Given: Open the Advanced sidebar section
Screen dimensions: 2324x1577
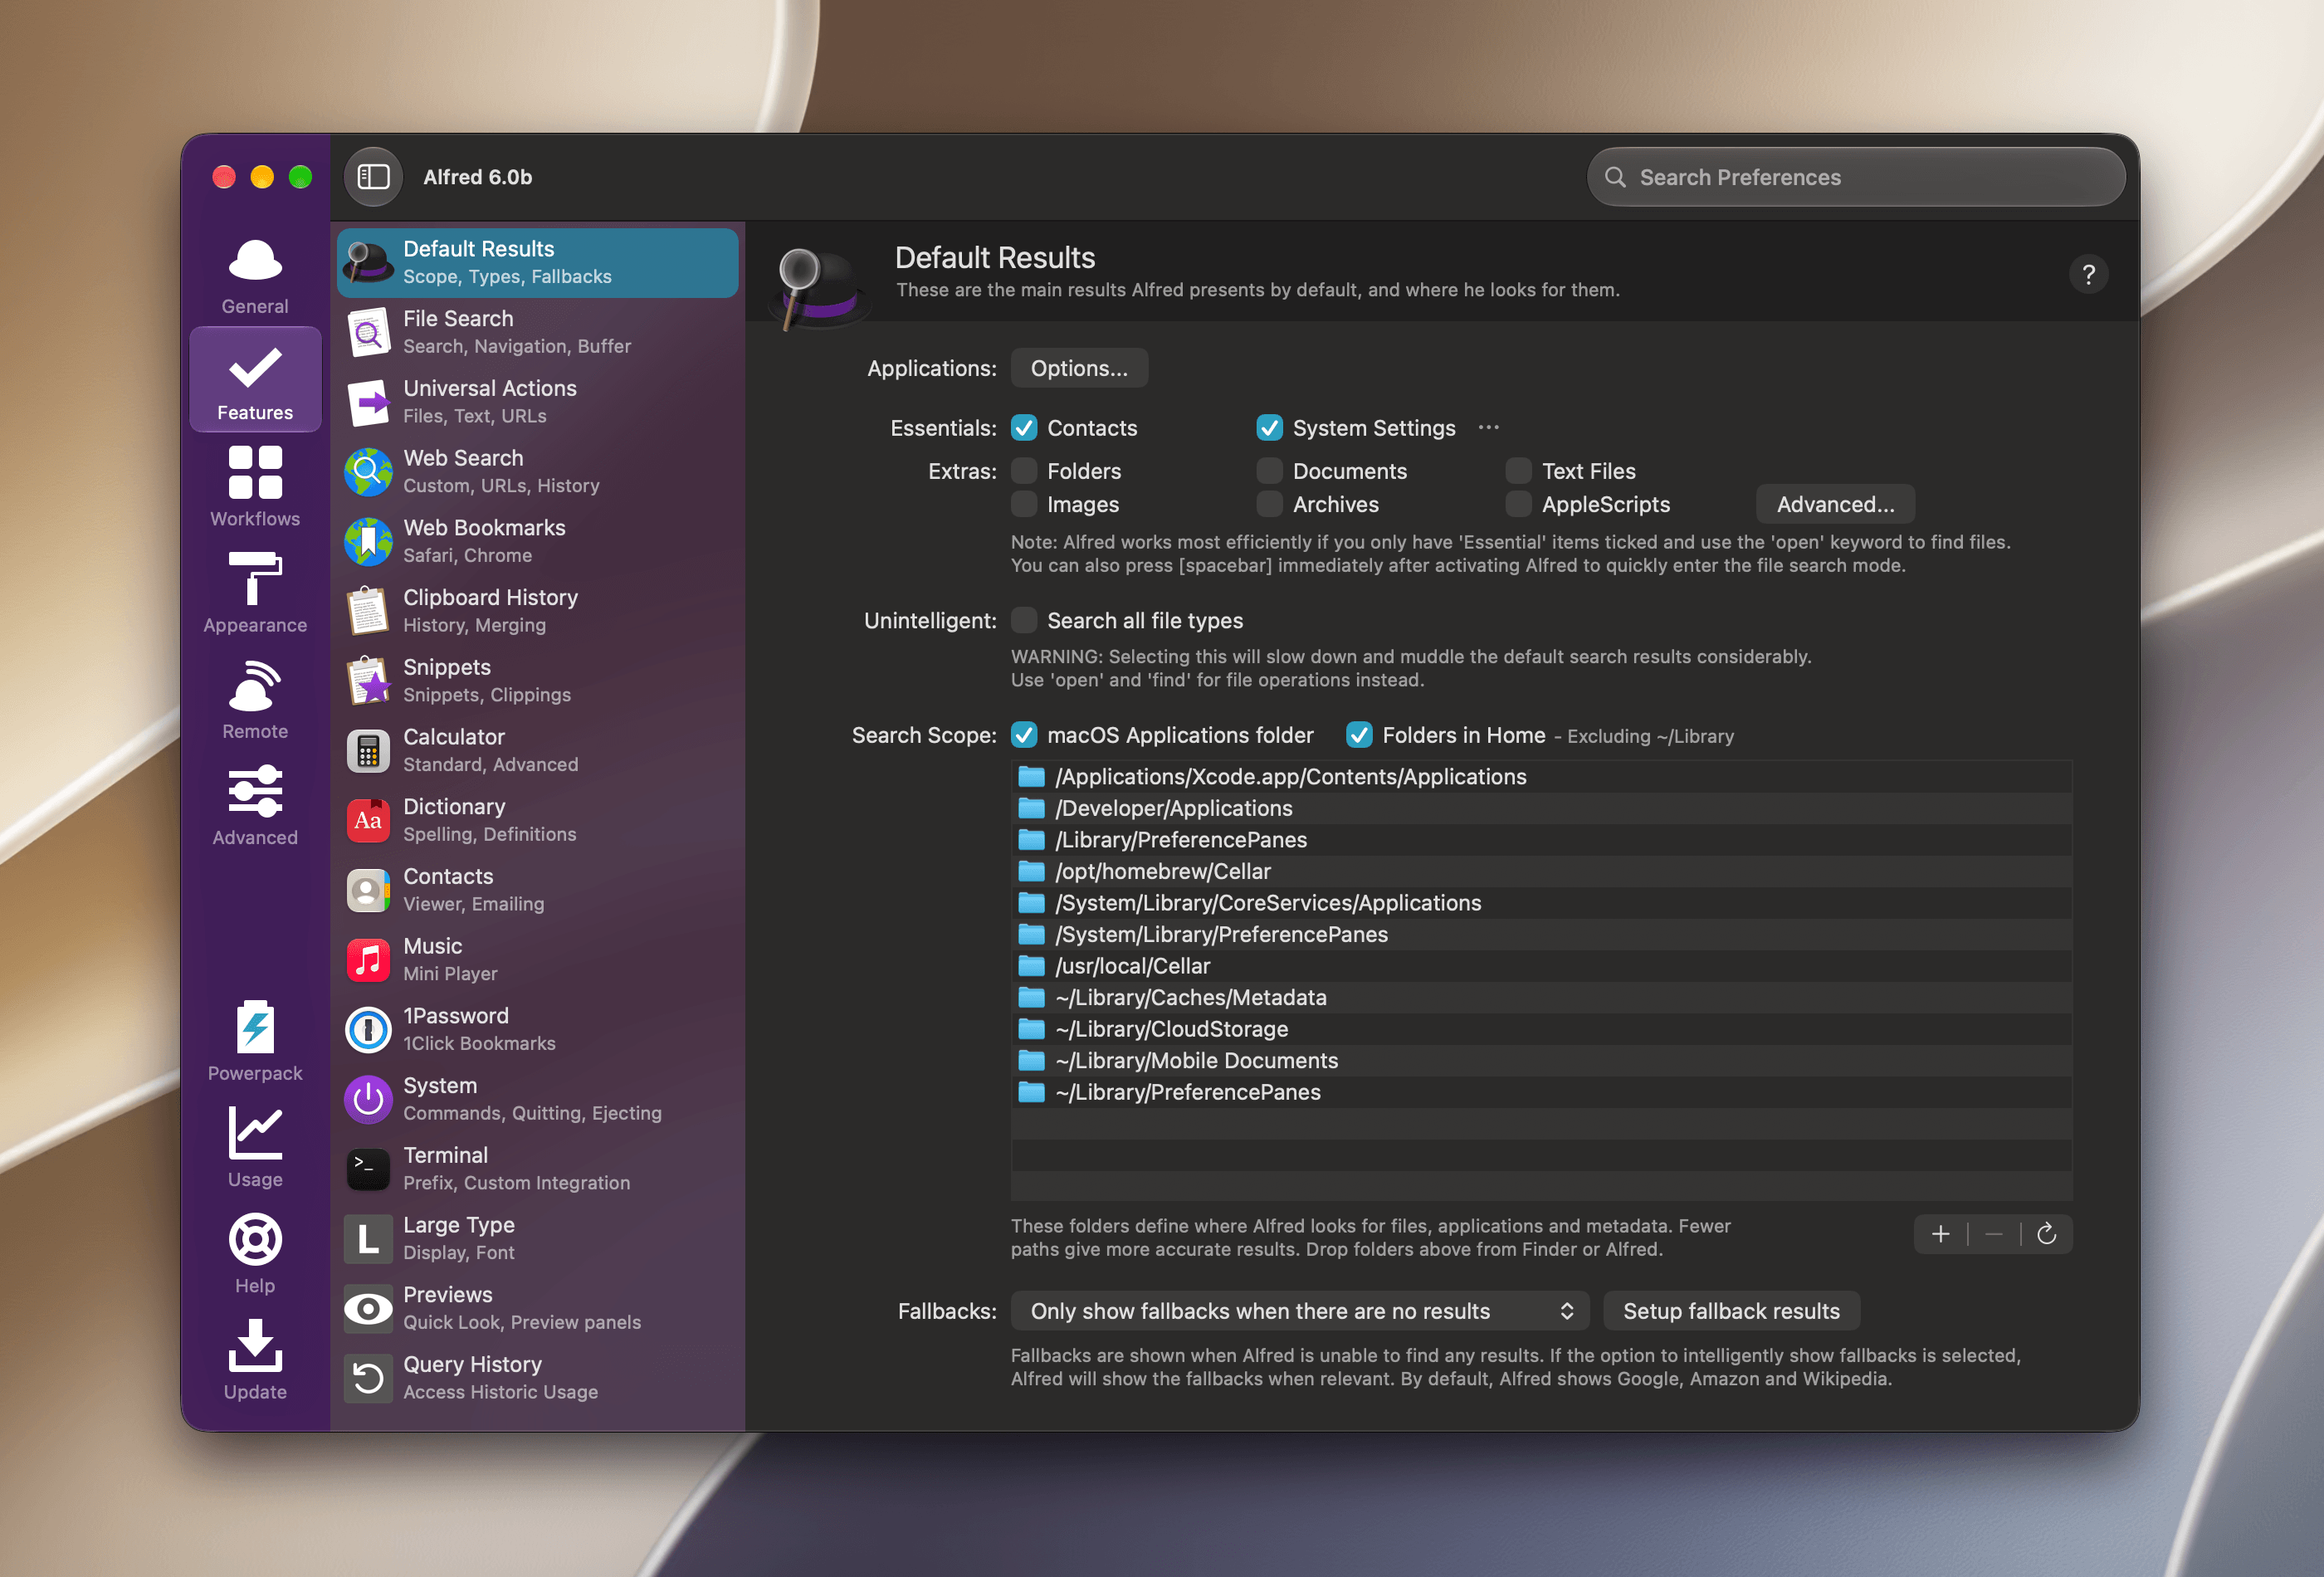Looking at the screenshot, I should click(x=255, y=805).
